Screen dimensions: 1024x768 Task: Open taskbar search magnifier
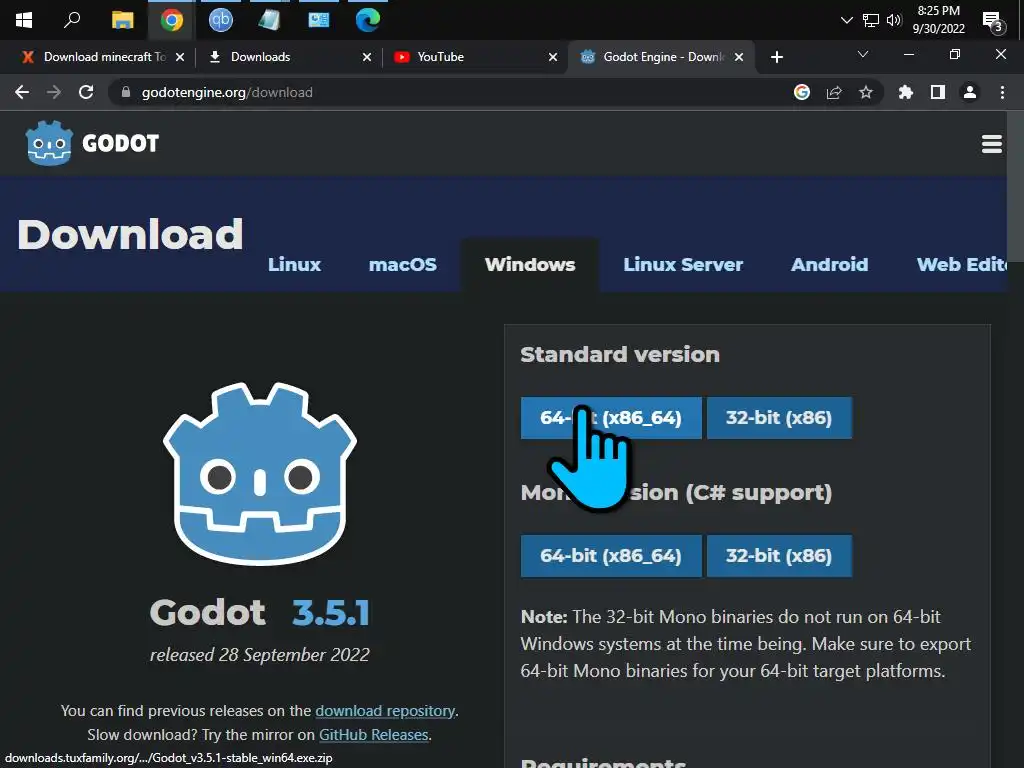[72, 20]
